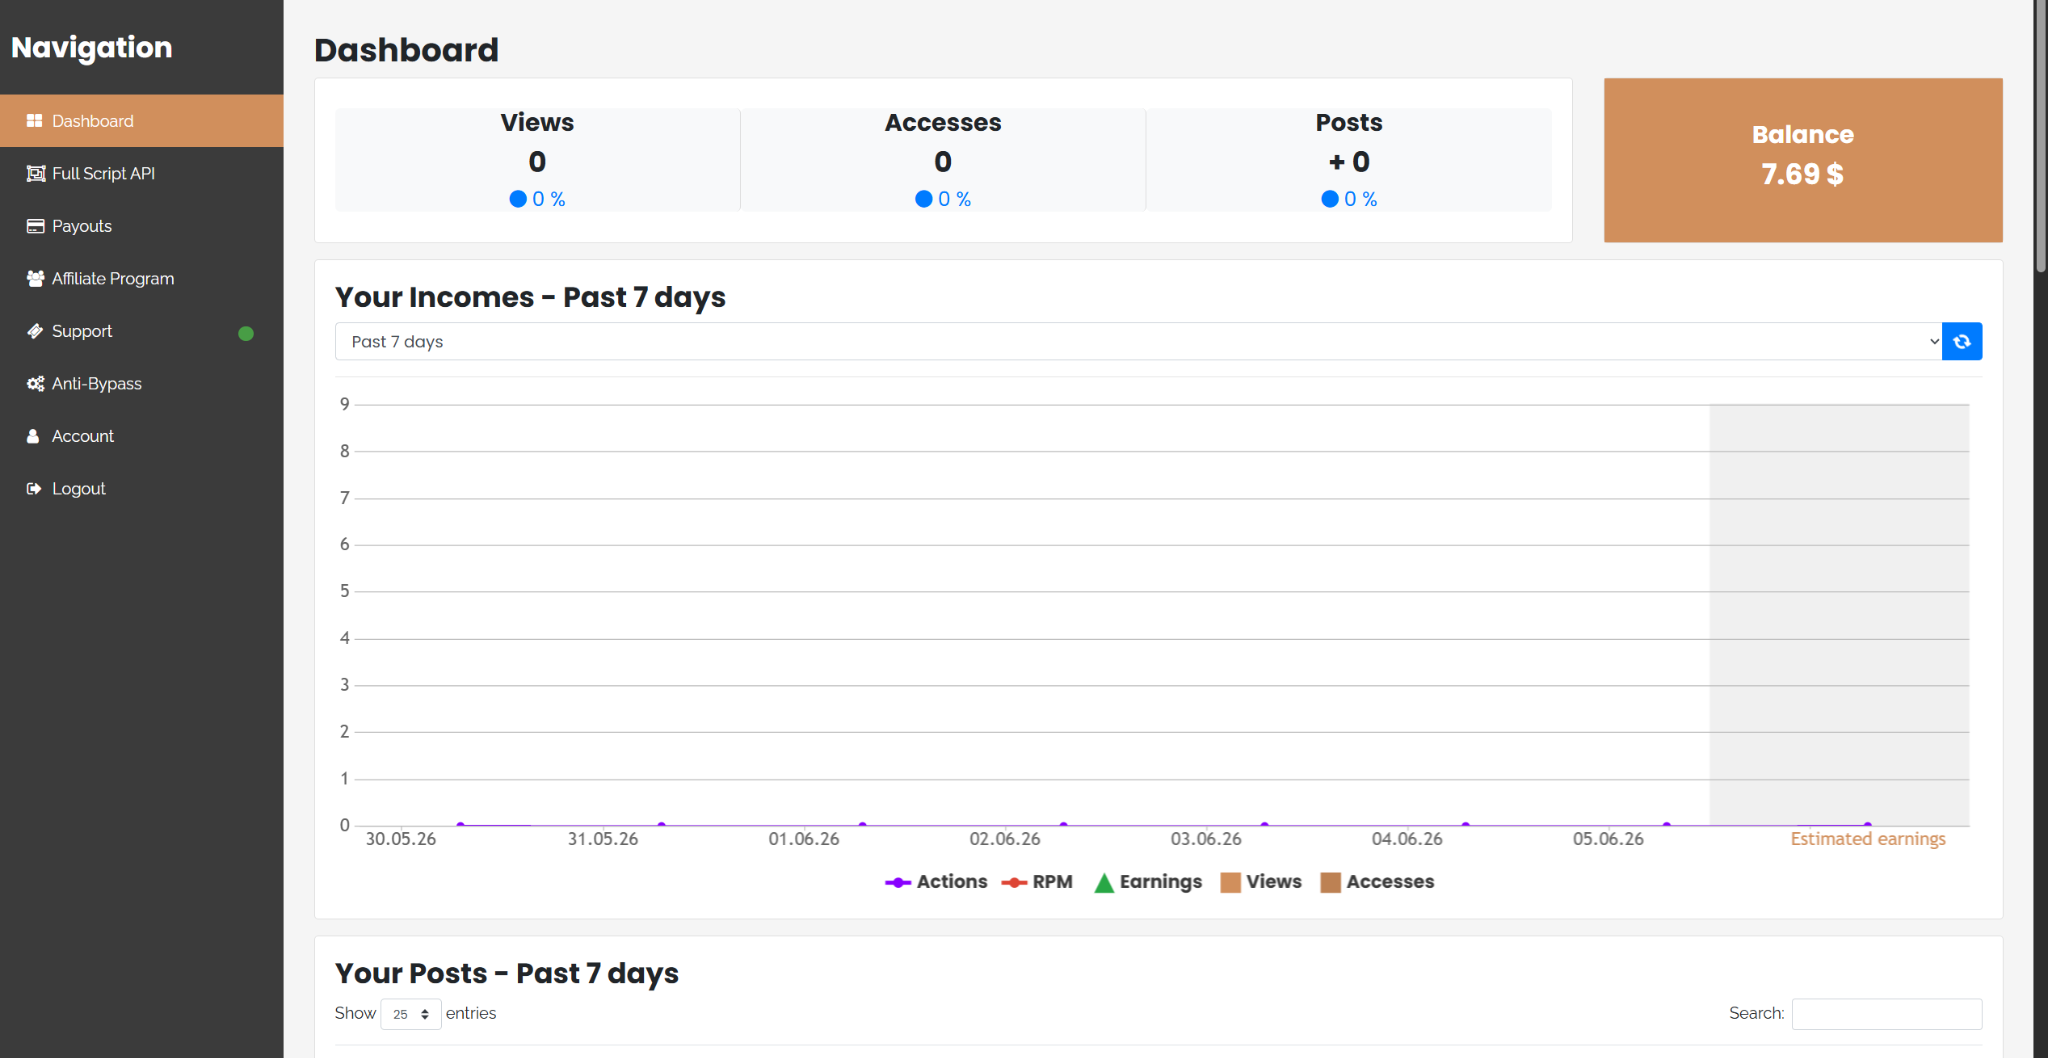Click the 0 % text under Views

549,199
